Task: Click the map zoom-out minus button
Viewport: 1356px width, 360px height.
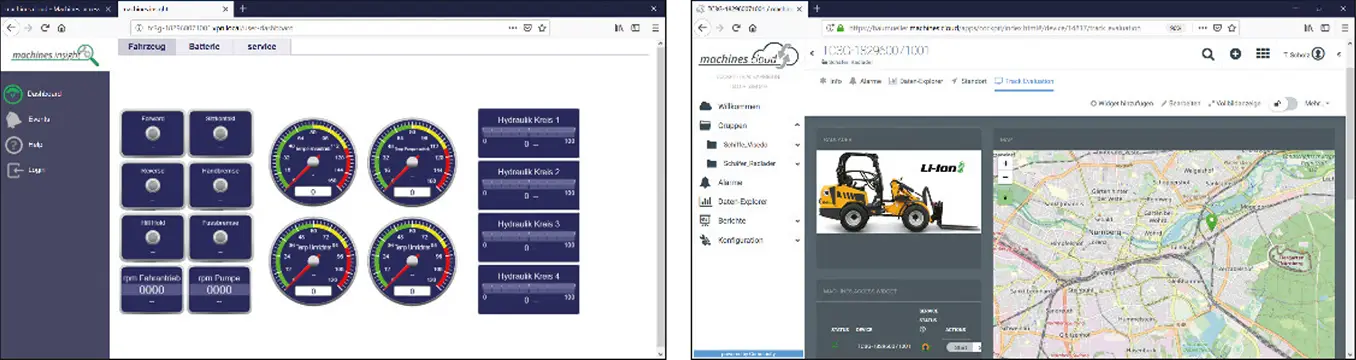Action: [x=1005, y=176]
